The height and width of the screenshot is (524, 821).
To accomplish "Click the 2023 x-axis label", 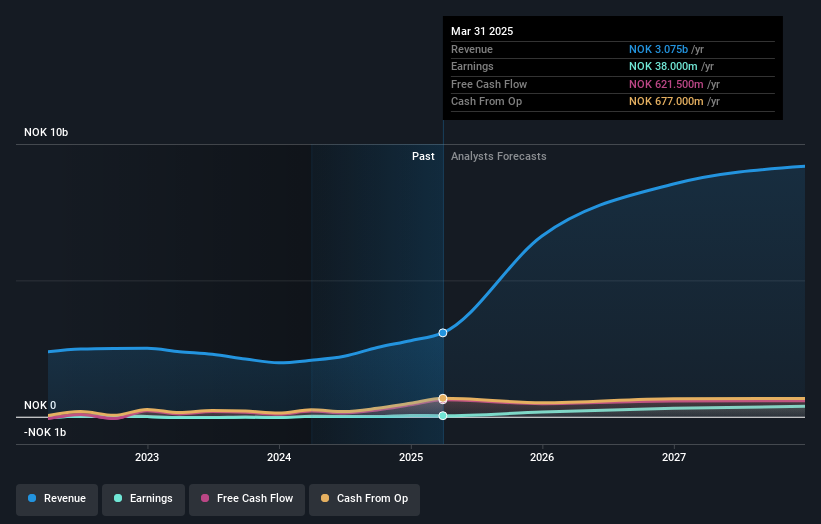I will [x=147, y=457].
